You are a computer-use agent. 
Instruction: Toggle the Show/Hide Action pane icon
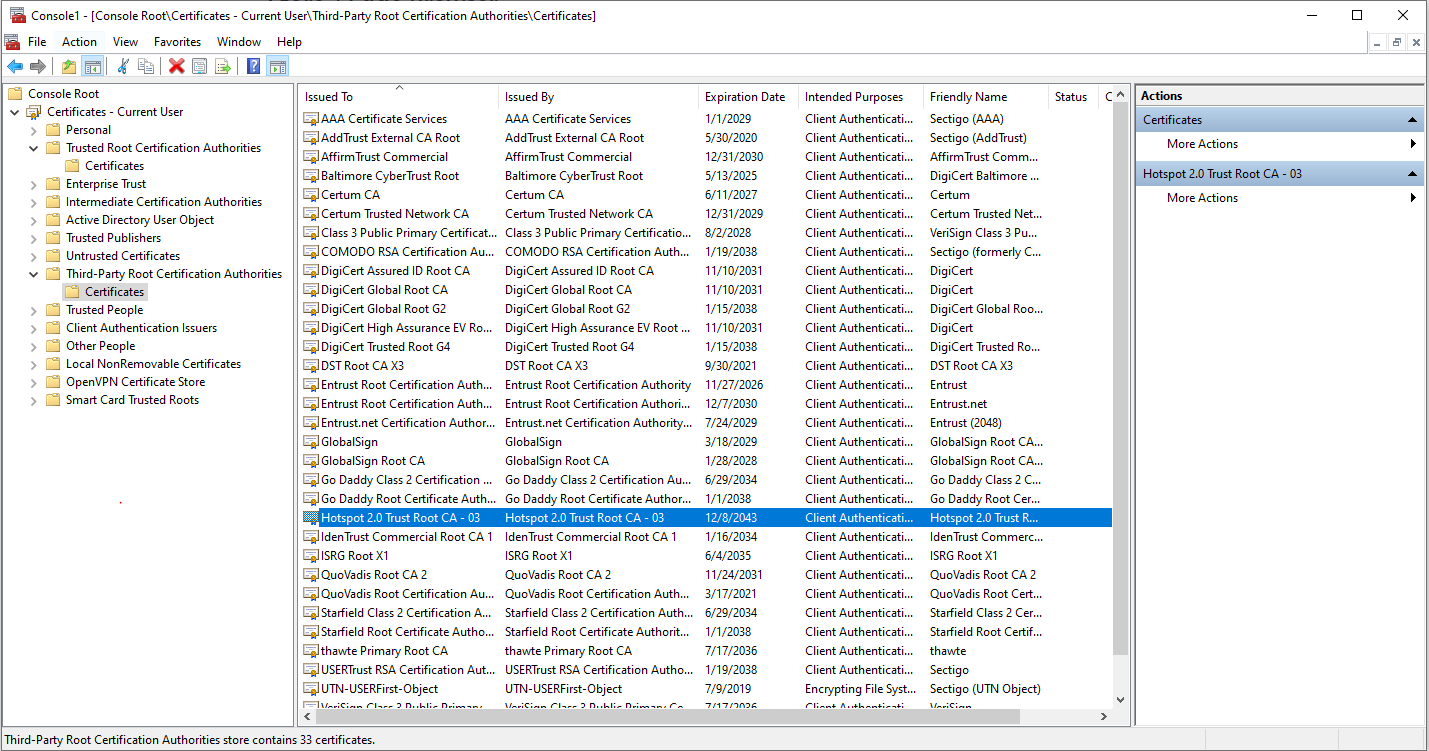click(278, 65)
